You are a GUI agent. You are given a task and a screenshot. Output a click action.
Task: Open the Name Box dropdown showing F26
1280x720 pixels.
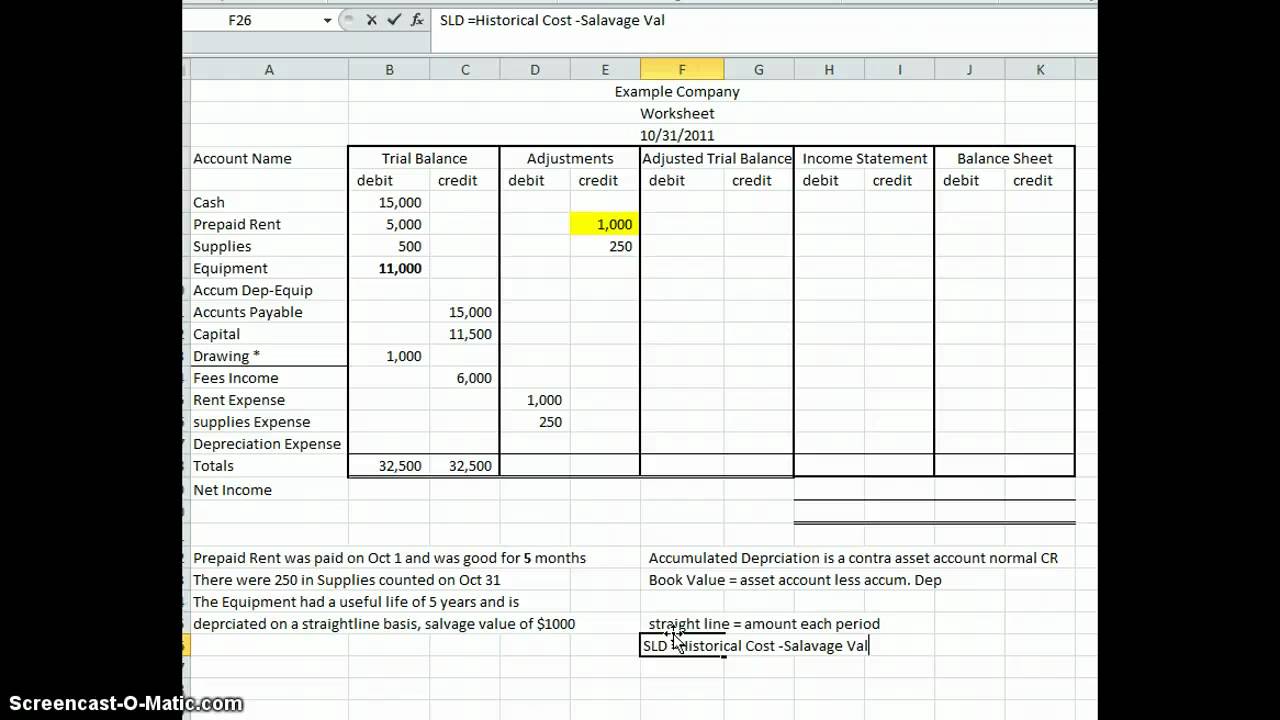326,20
